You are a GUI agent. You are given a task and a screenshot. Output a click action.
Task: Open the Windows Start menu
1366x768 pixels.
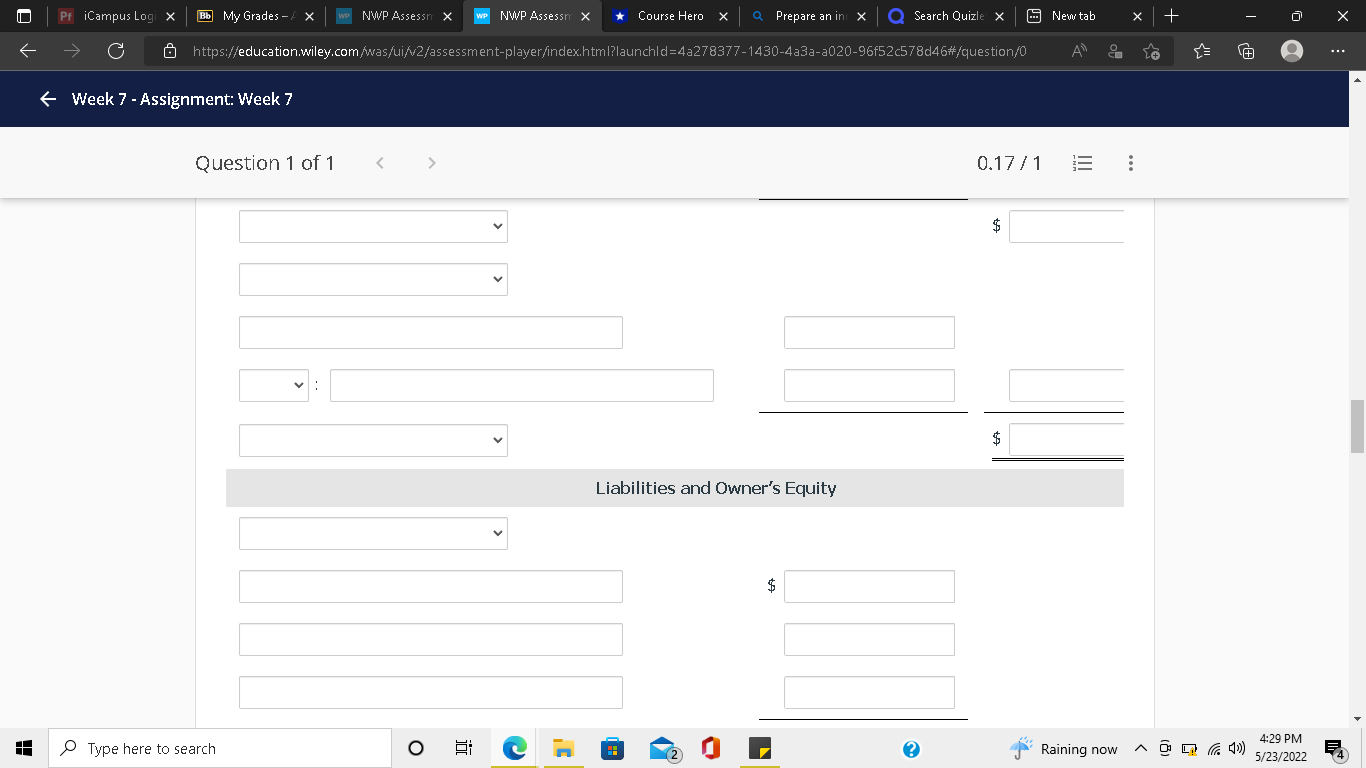(24, 748)
